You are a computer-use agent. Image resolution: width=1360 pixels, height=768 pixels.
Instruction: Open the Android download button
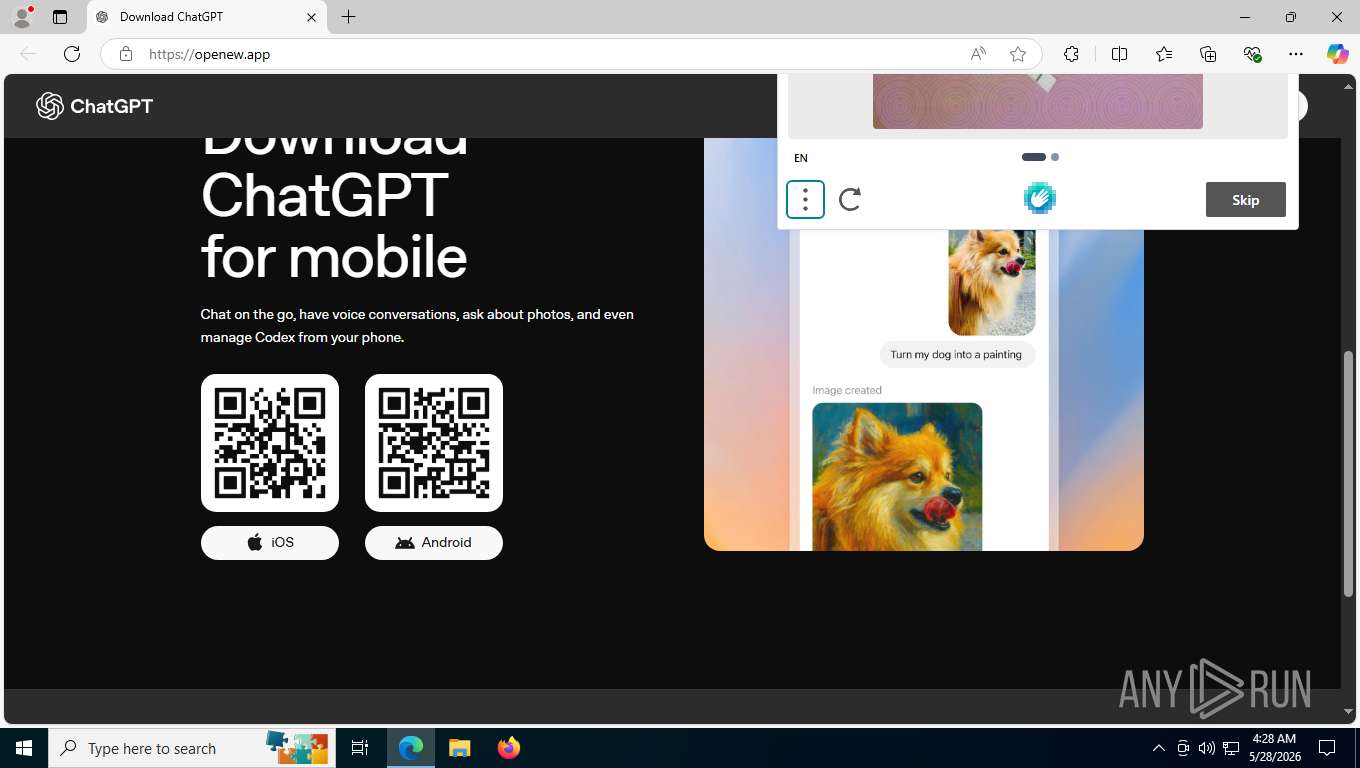pos(434,542)
